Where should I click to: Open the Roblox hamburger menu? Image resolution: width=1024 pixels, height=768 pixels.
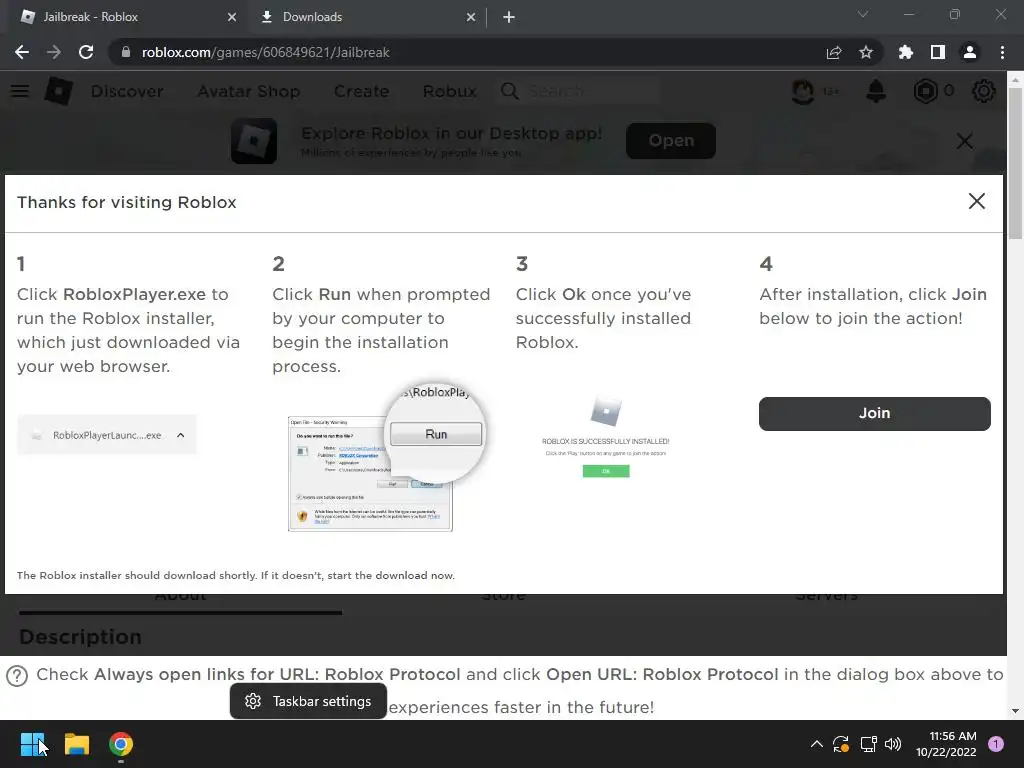[20, 91]
